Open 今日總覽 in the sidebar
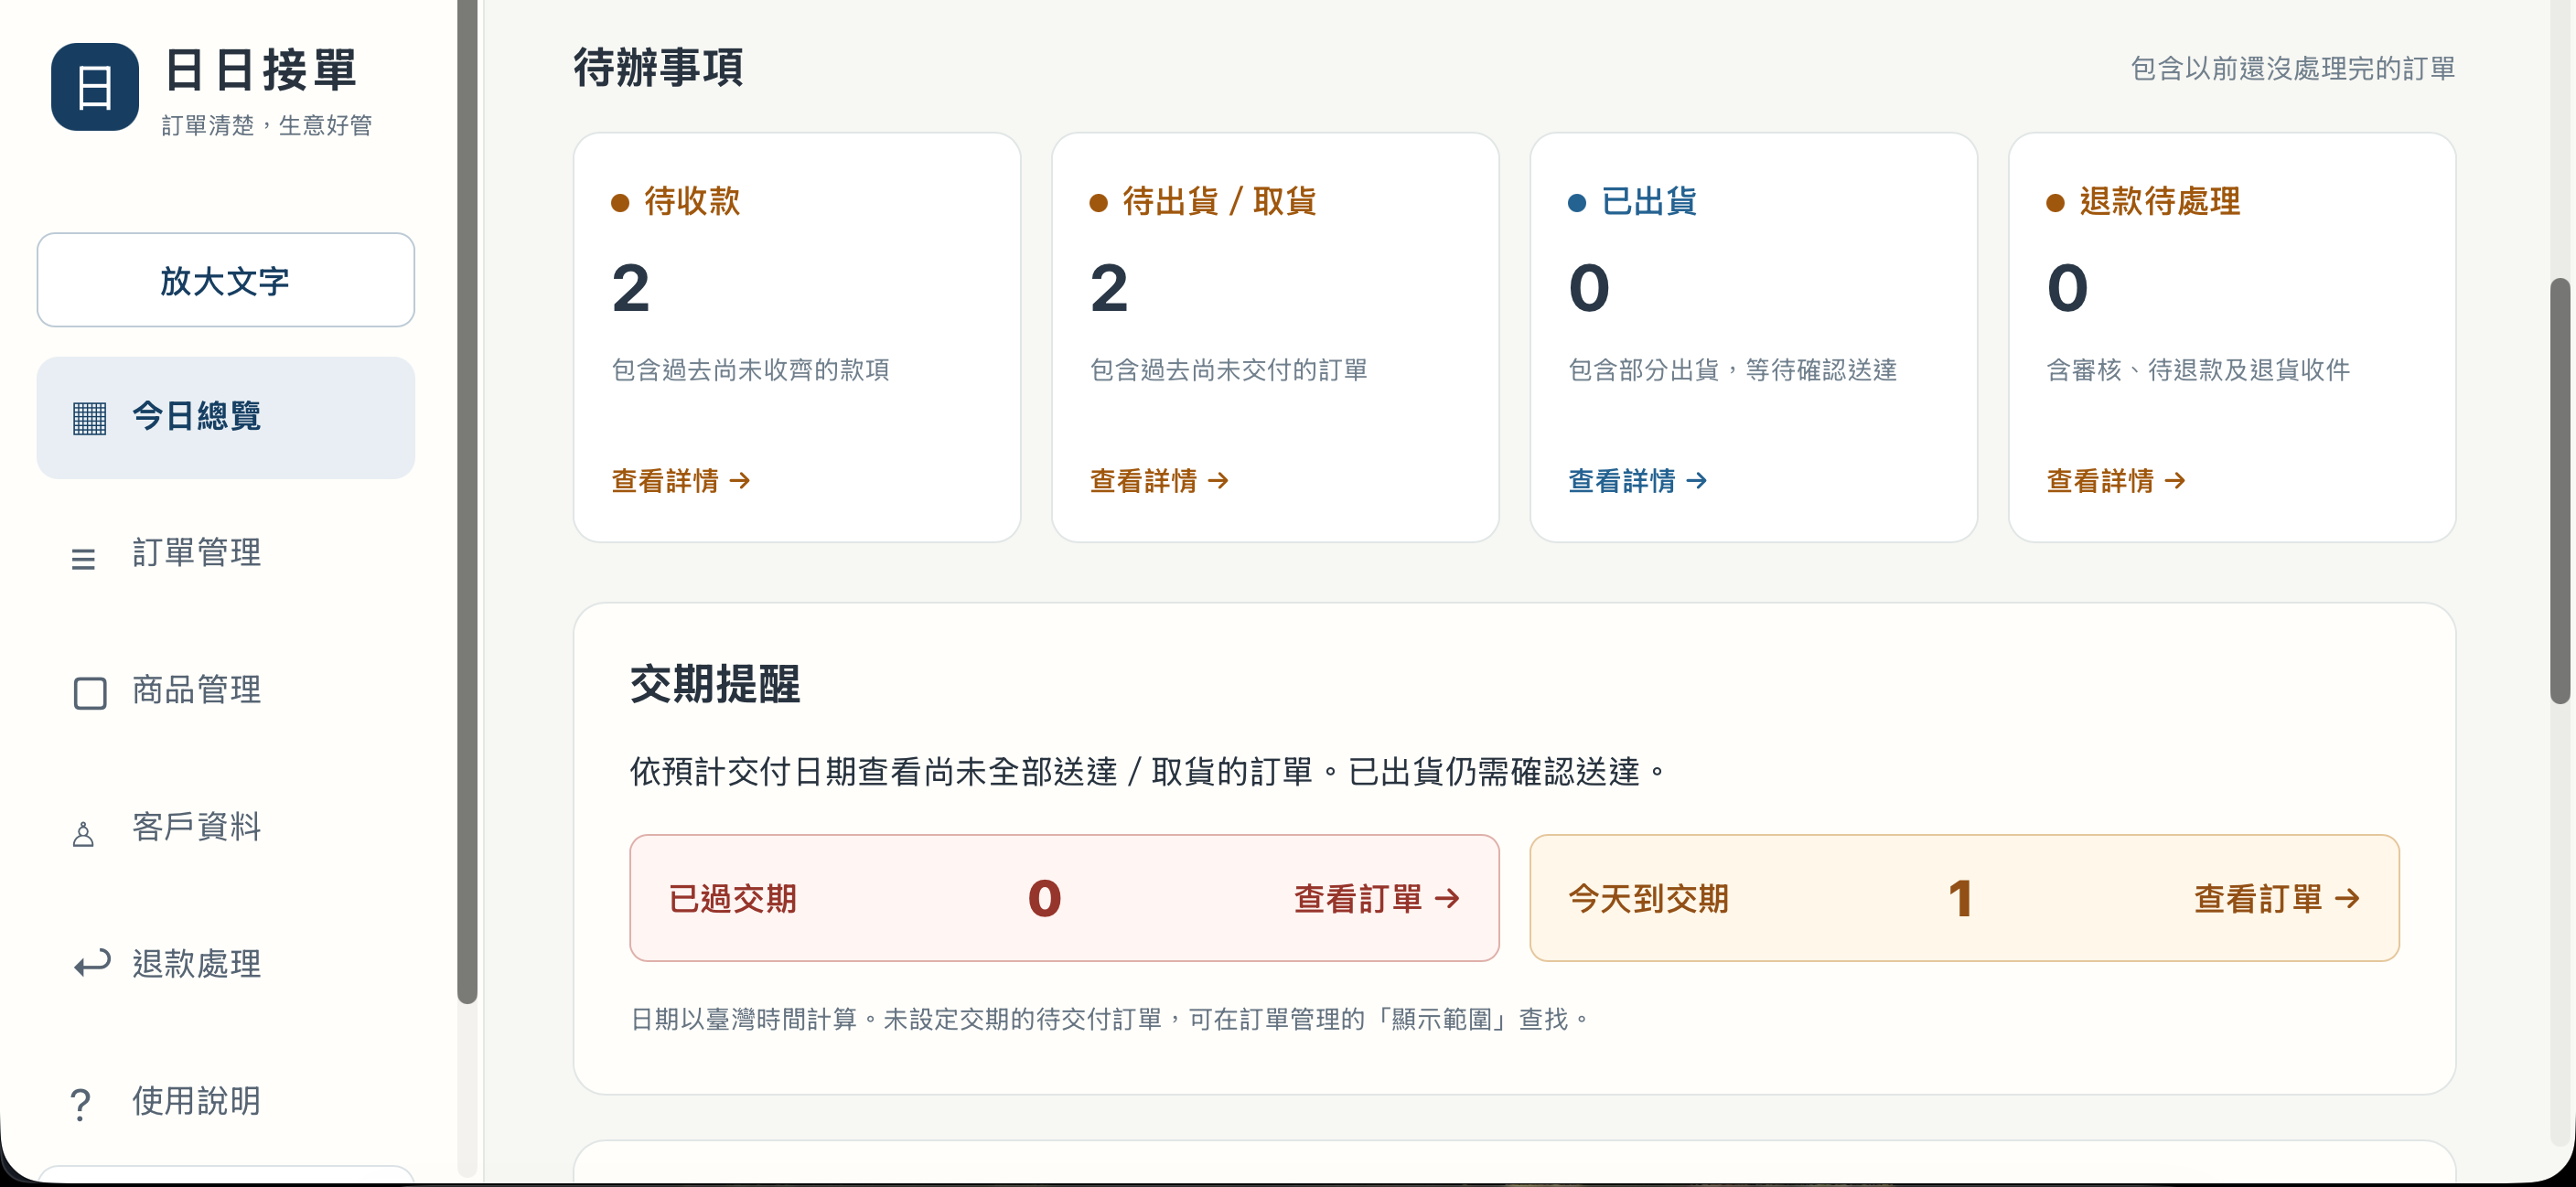Image resolution: width=2576 pixels, height=1187 pixels. tap(226, 417)
